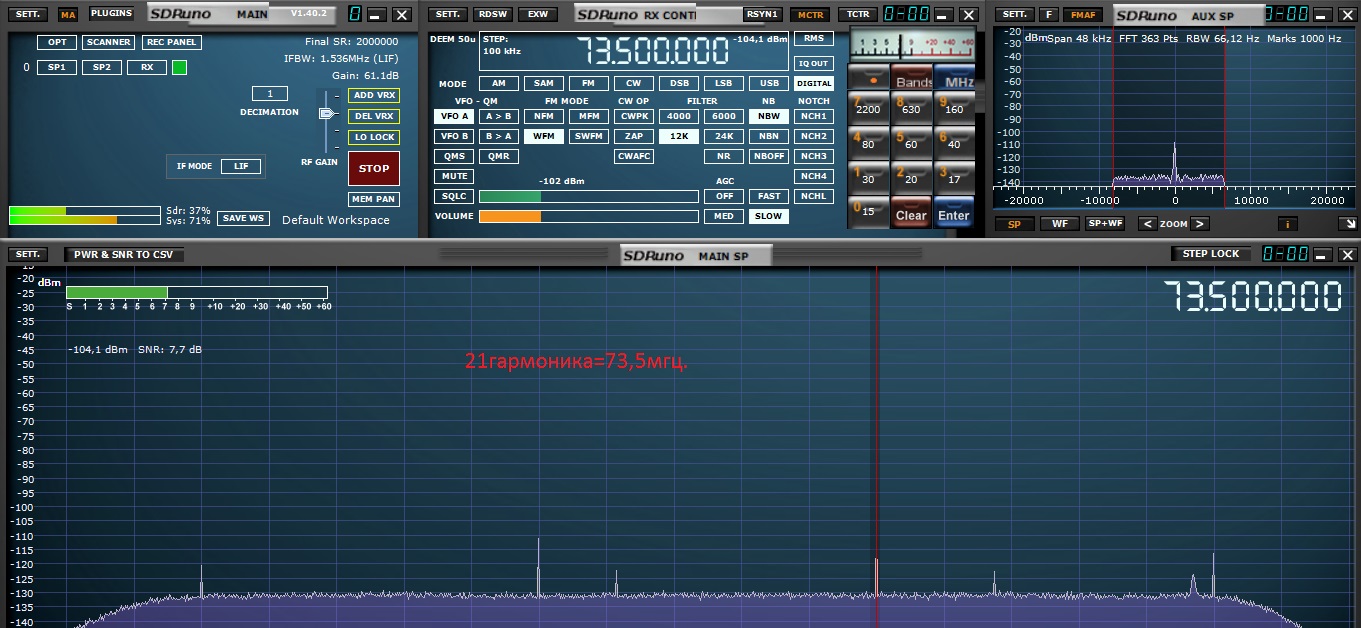This screenshot has width=1361, height=628.
Task: Export PWR & SNR TO CSV
Action: (123, 254)
